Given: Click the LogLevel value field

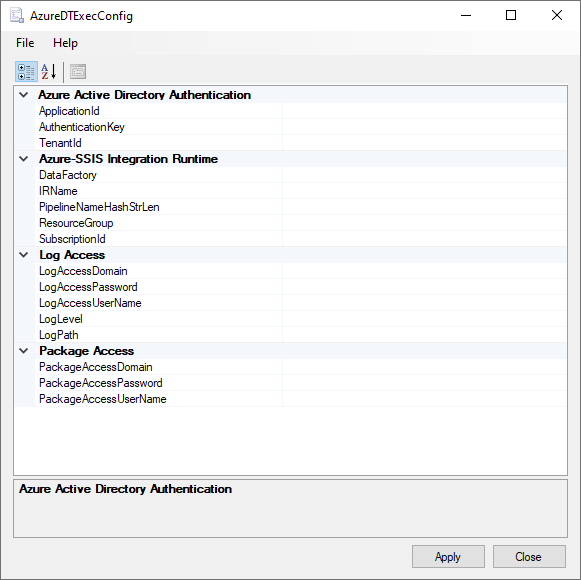Looking at the screenshot, I should tap(425, 319).
